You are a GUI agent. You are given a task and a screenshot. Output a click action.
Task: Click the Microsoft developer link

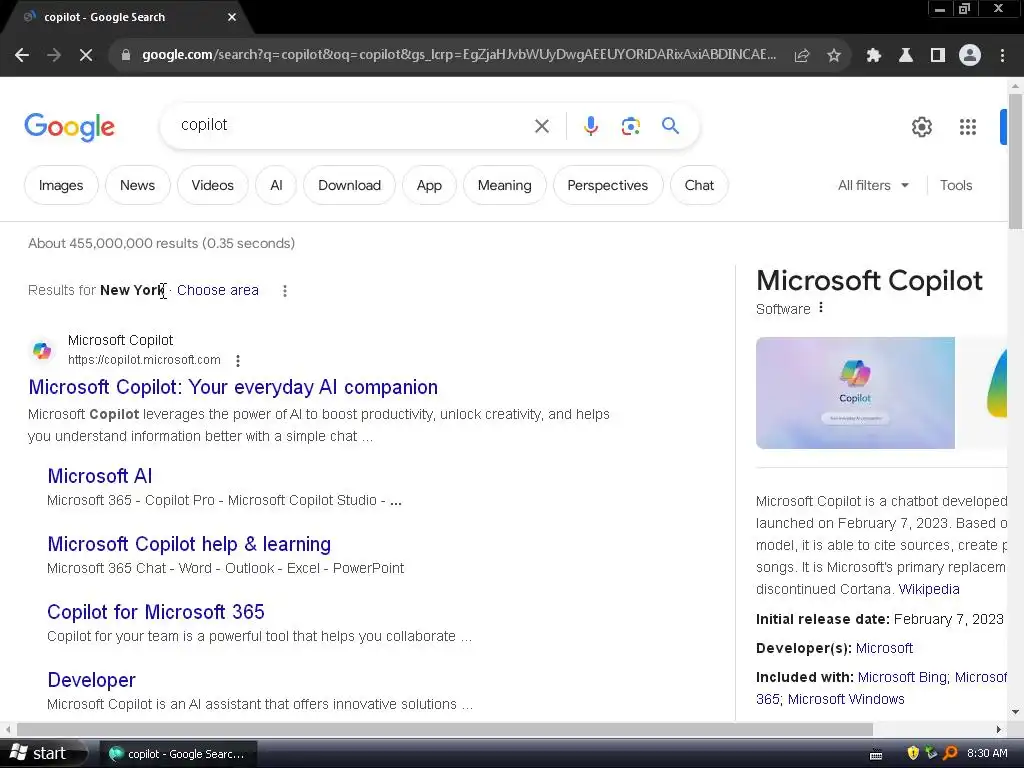884,648
